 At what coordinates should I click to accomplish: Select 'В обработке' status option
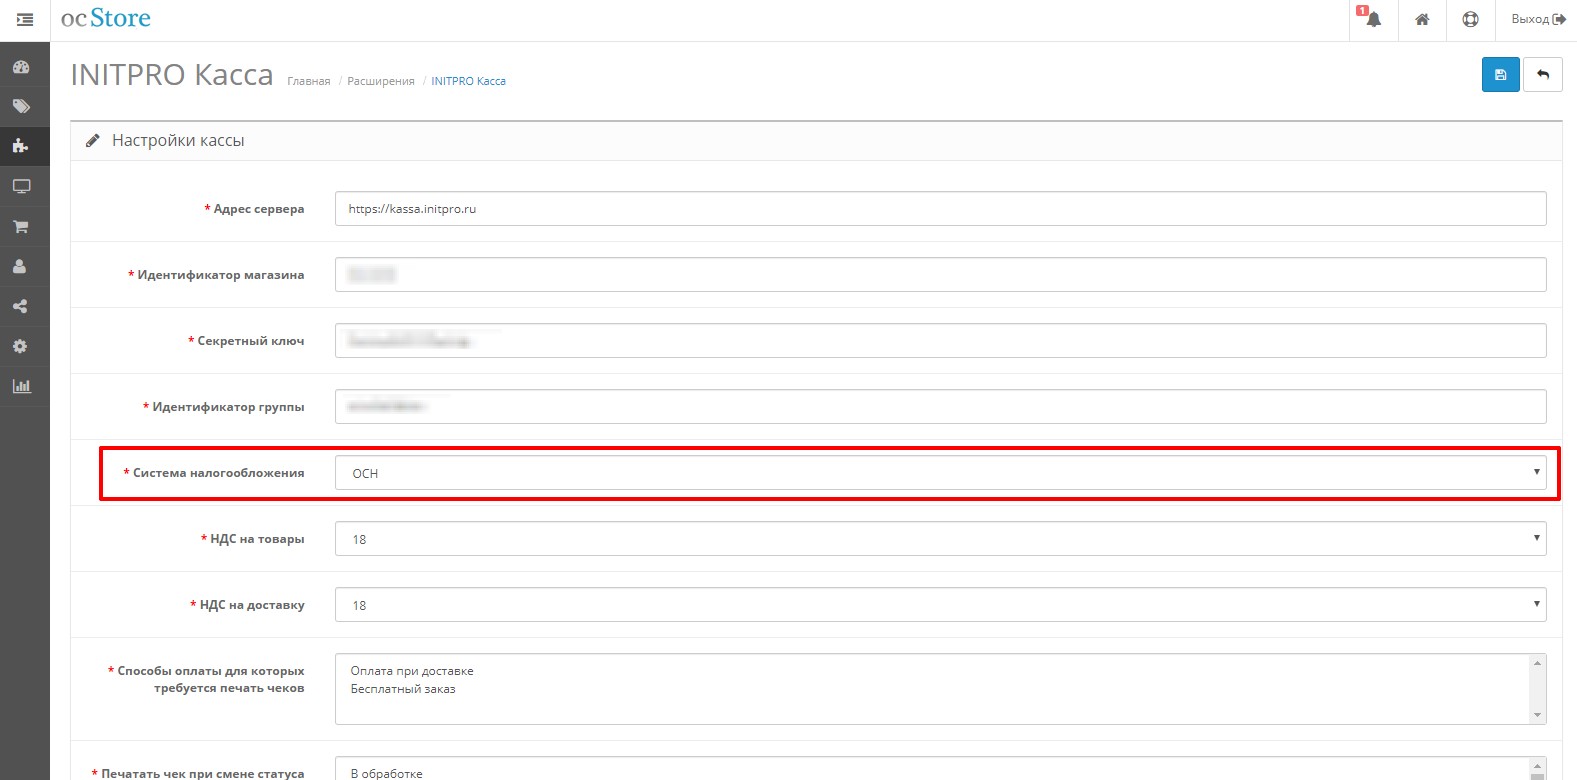[x=386, y=773]
